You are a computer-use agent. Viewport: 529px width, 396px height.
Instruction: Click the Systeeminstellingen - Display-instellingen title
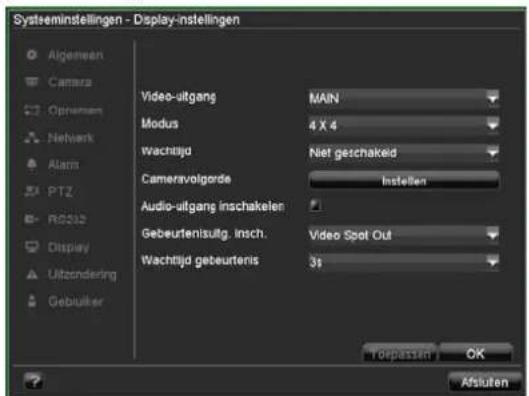[x=127, y=20]
